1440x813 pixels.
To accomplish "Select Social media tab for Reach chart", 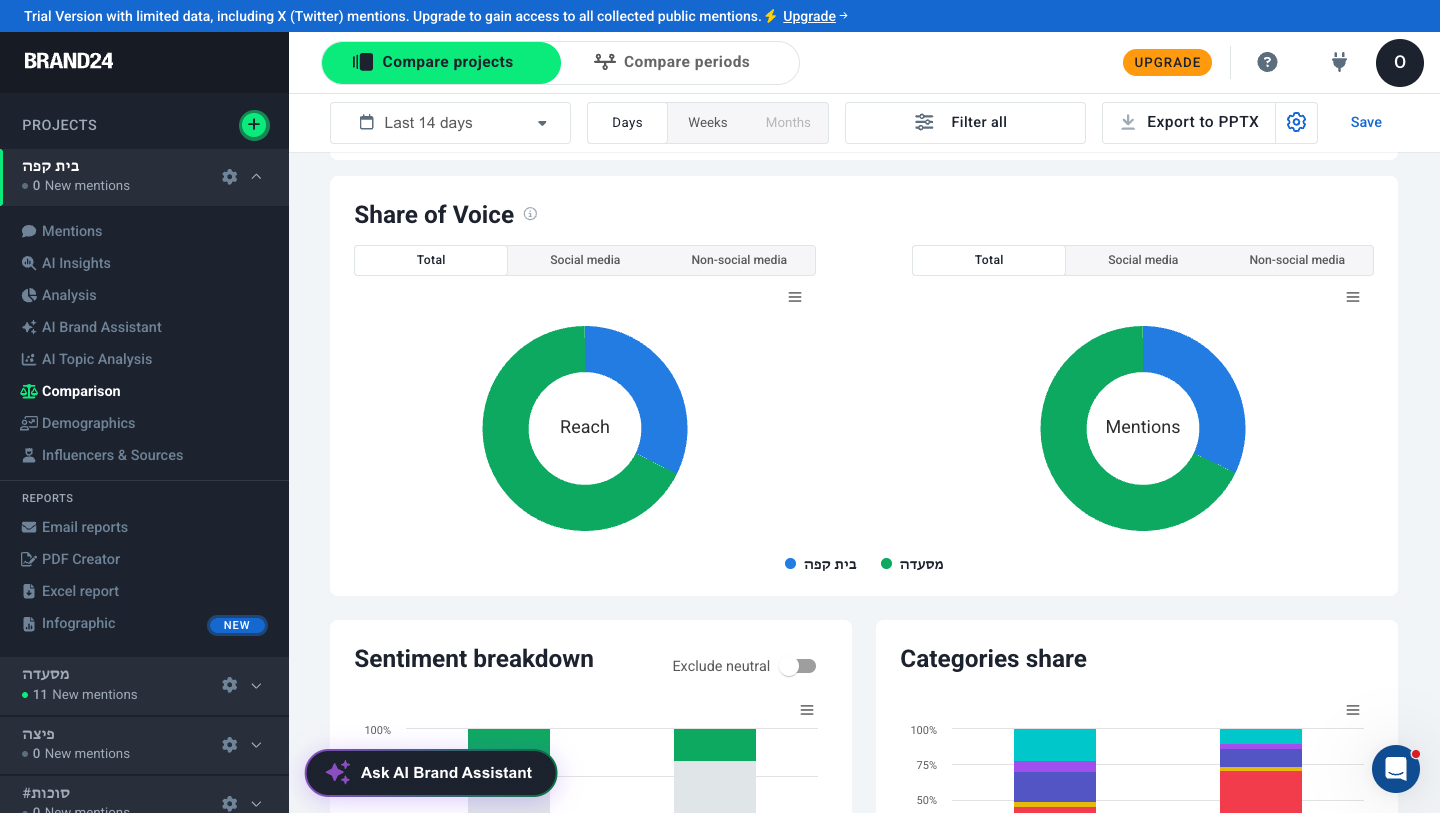I will pyautogui.click(x=585, y=260).
